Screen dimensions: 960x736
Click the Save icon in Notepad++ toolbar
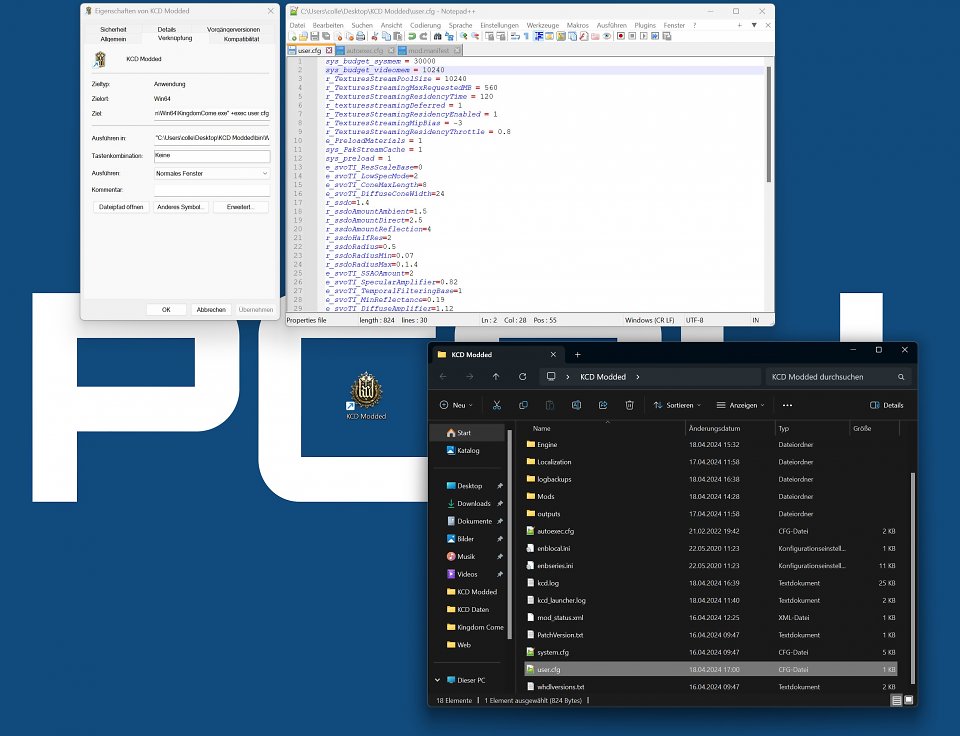pos(315,36)
